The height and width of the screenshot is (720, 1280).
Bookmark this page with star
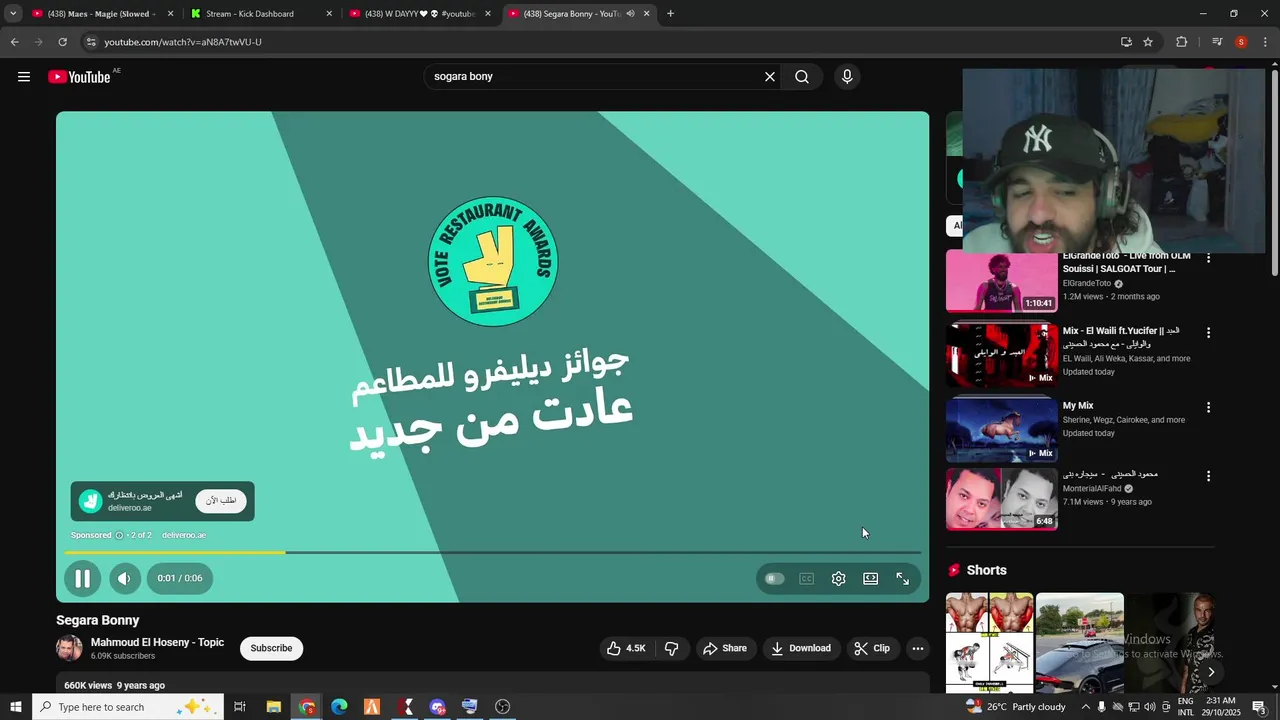1148,42
